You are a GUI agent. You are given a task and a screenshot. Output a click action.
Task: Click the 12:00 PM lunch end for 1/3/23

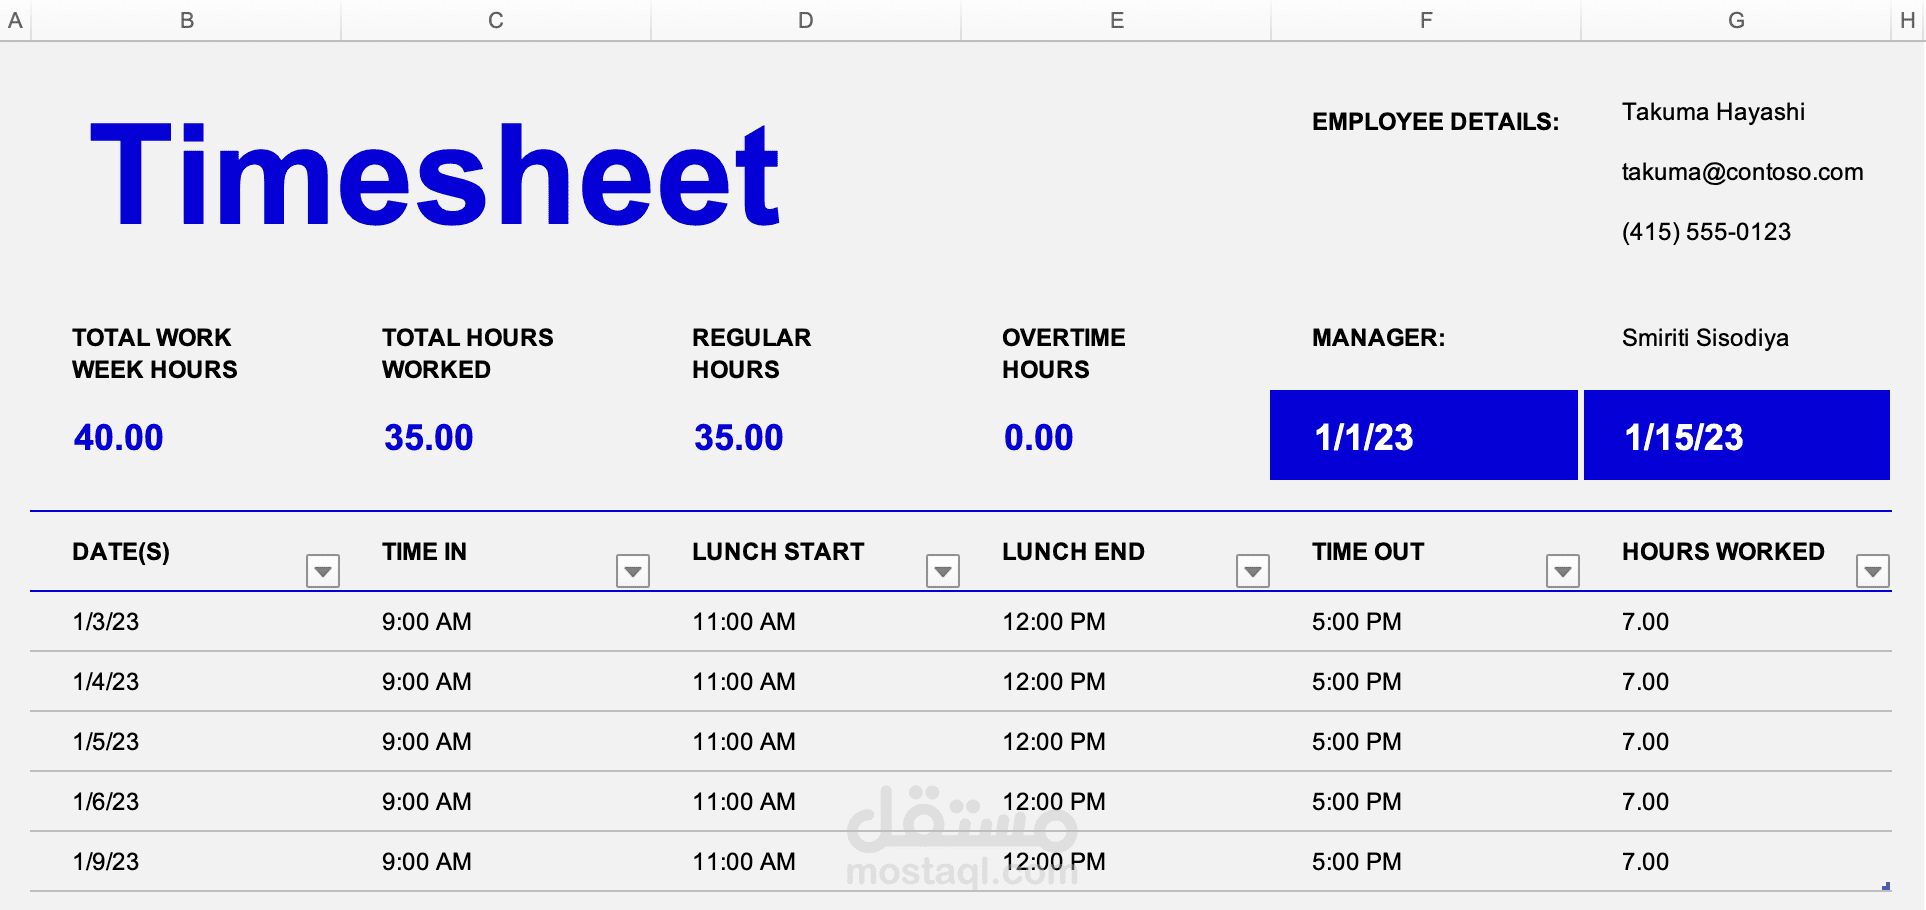pos(1054,622)
